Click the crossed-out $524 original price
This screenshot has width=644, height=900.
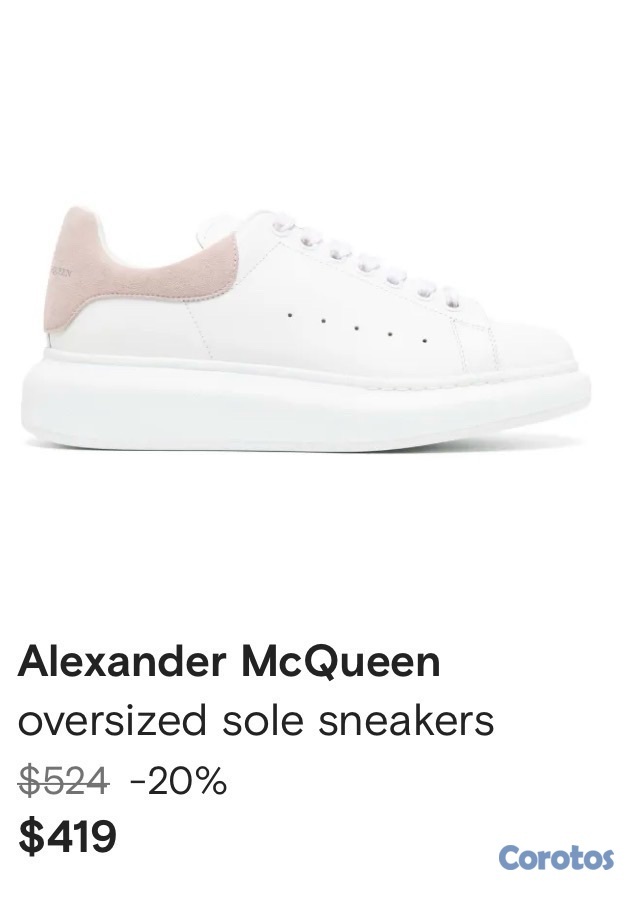(x=63, y=781)
